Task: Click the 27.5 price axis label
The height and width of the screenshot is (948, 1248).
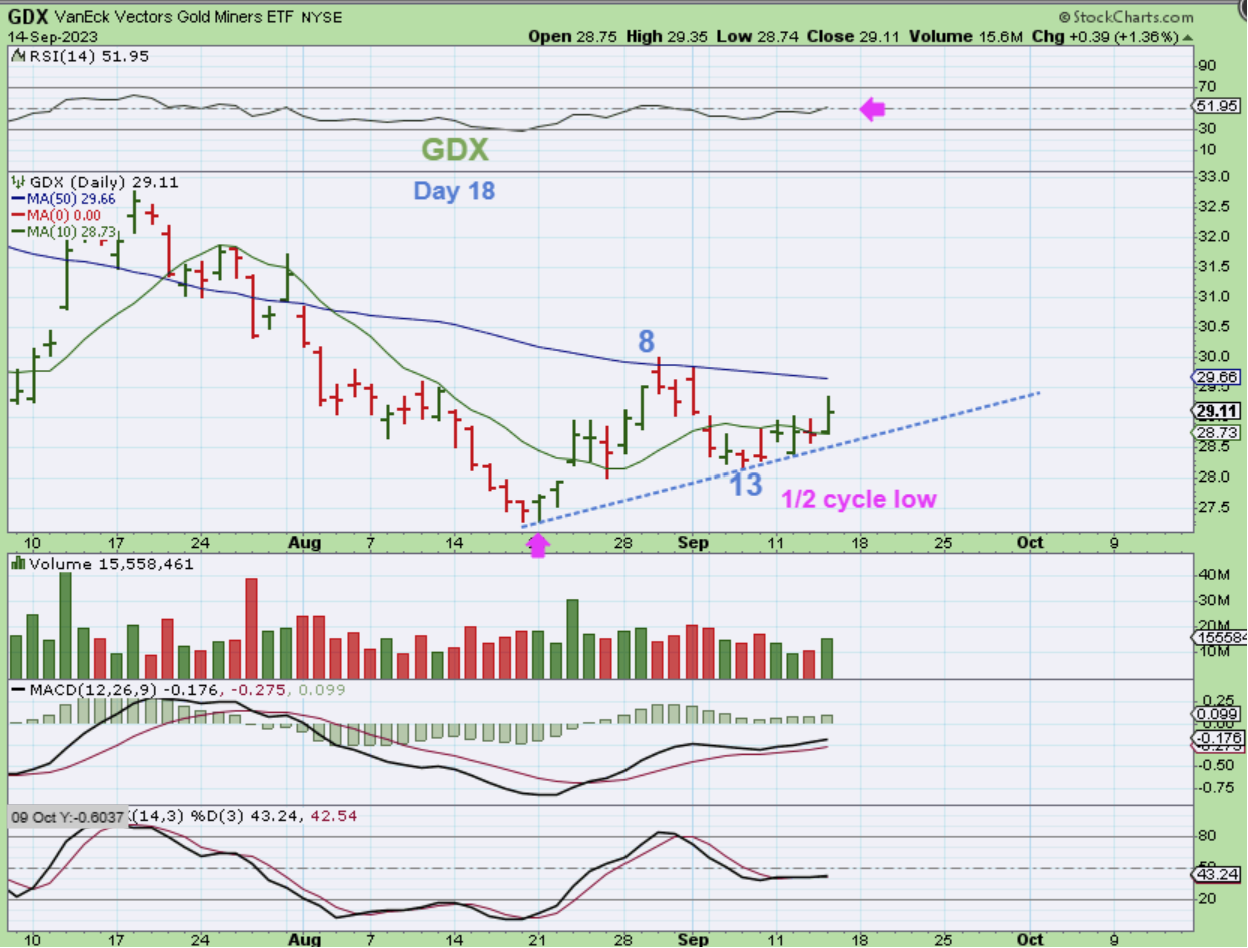Action: (1213, 507)
